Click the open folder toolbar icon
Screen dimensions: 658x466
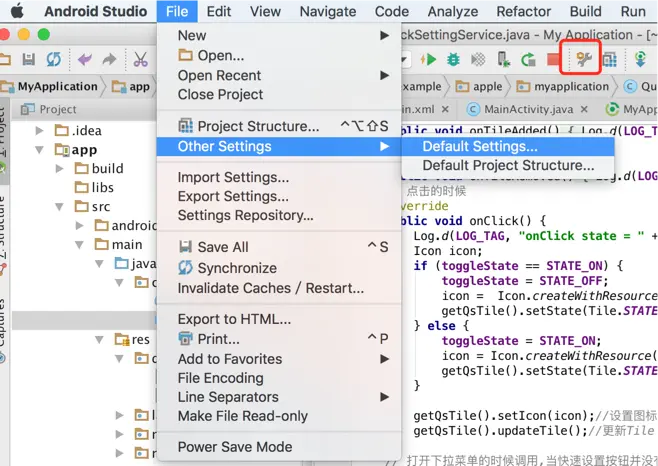[x=5, y=59]
